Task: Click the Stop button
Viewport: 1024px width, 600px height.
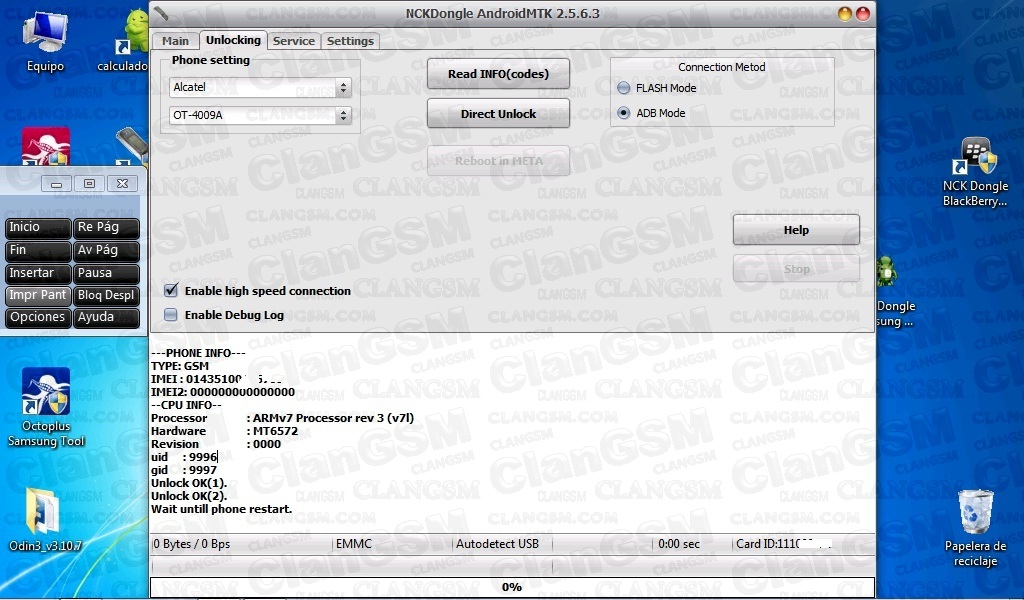Action: click(796, 269)
